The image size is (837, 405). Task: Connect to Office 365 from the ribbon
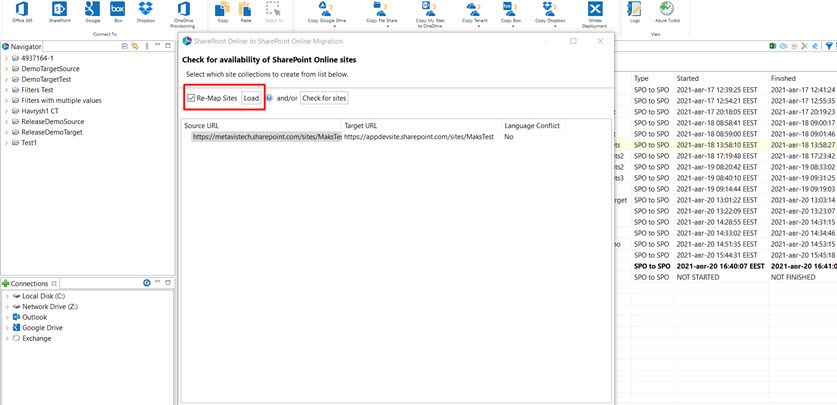point(22,12)
